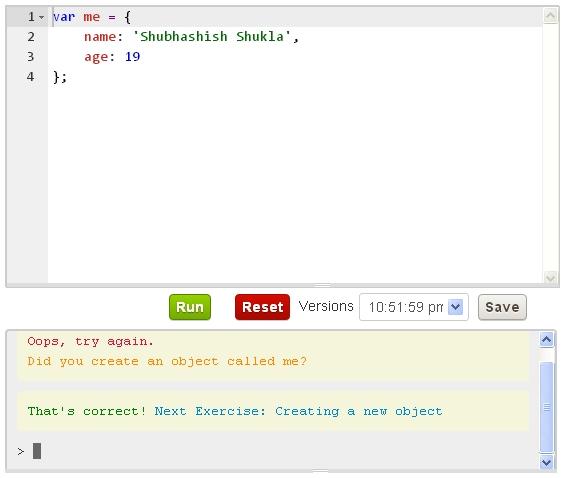566x478 pixels.
Task: Click the red Reset button
Action: pos(262,307)
